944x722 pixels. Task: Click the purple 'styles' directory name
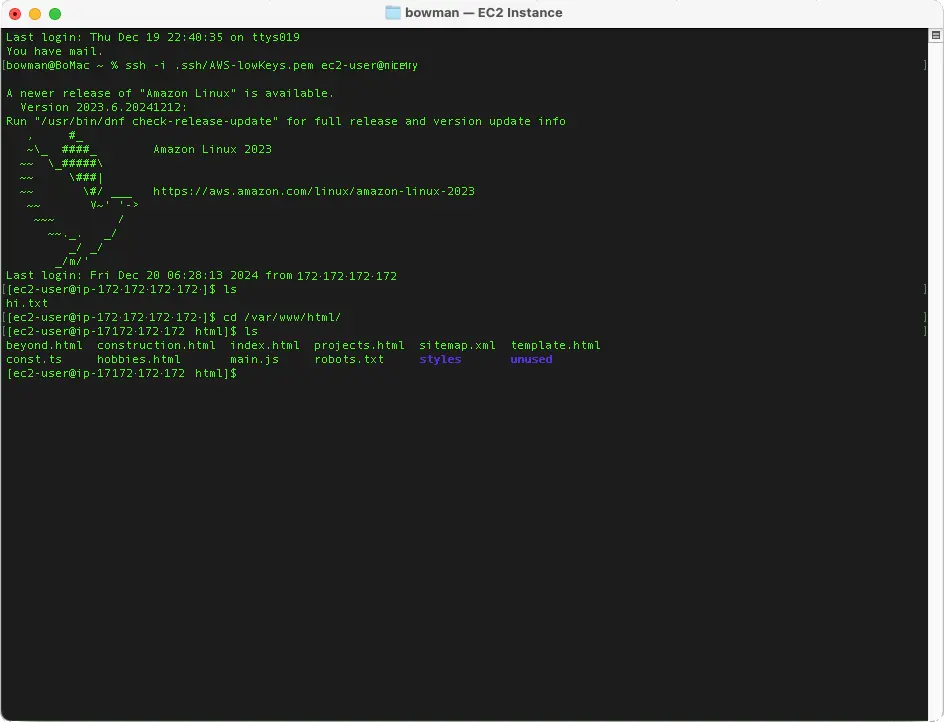440,359
